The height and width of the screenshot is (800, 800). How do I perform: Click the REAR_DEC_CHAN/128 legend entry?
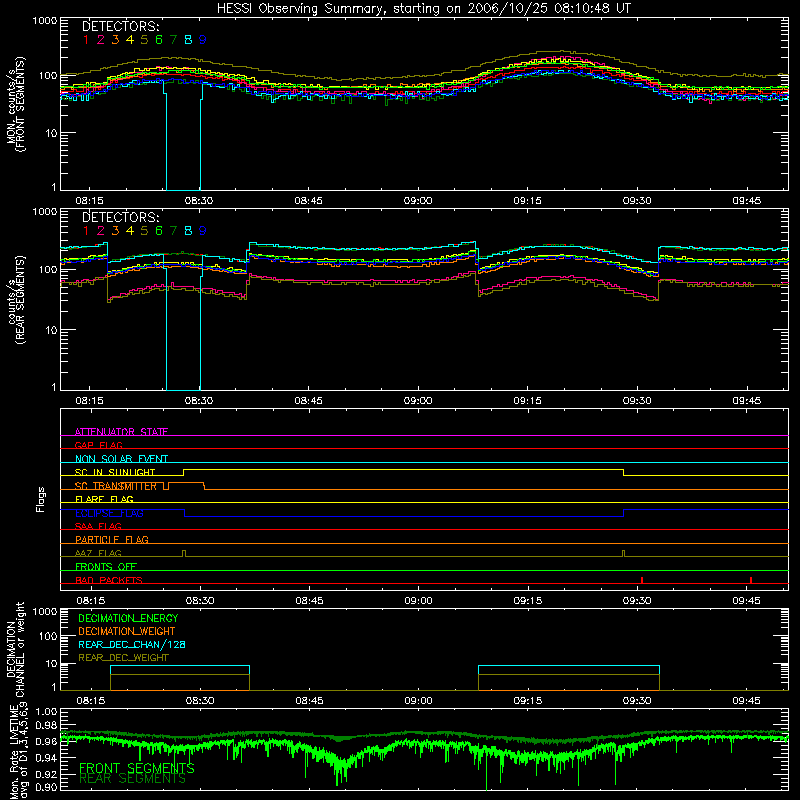132,645
